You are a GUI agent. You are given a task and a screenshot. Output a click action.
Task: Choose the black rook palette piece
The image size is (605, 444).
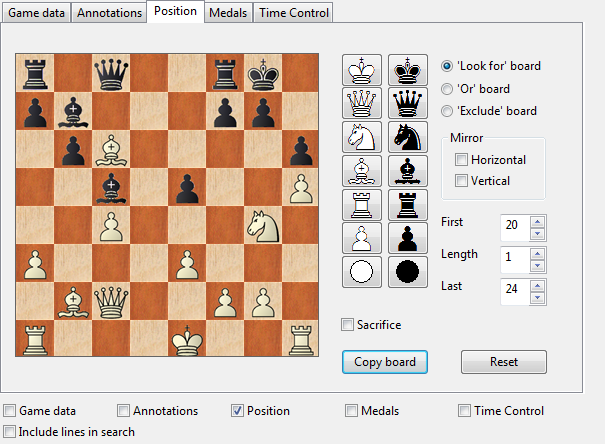point(407,205)
